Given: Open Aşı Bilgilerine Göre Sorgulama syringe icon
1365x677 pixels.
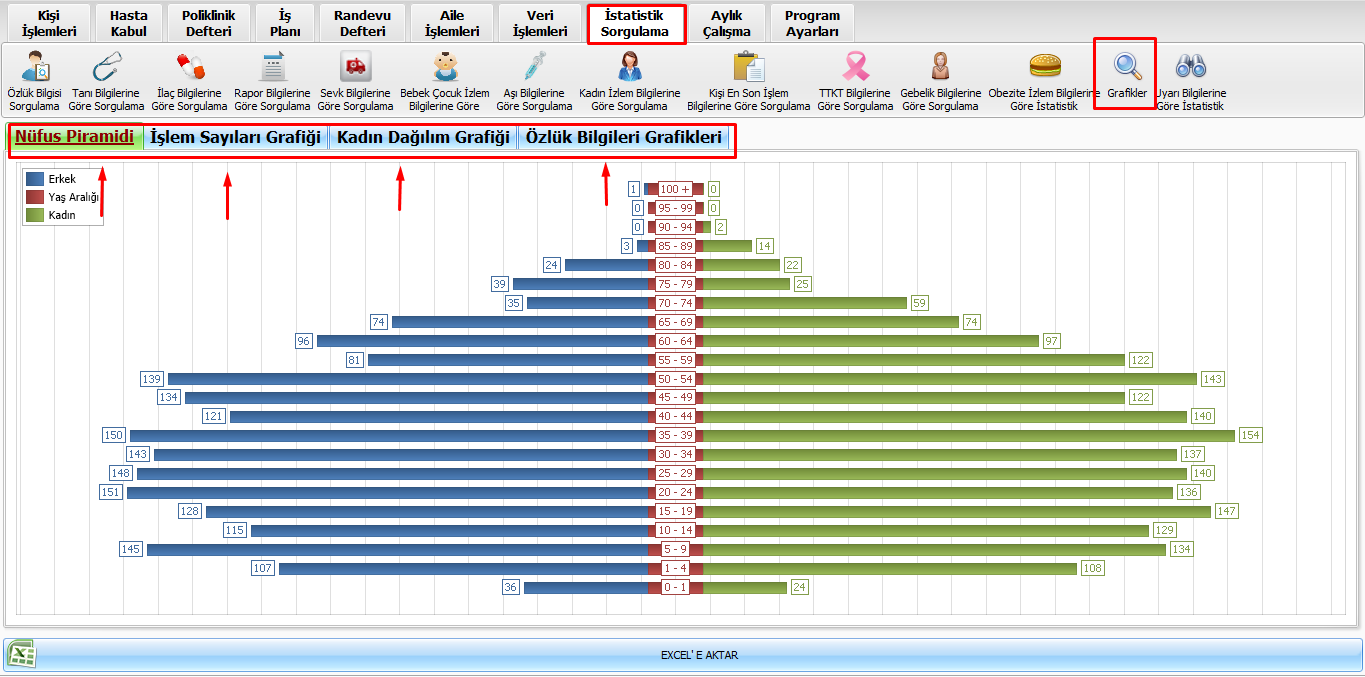Looking at the screenshot, I should (535, 68).
